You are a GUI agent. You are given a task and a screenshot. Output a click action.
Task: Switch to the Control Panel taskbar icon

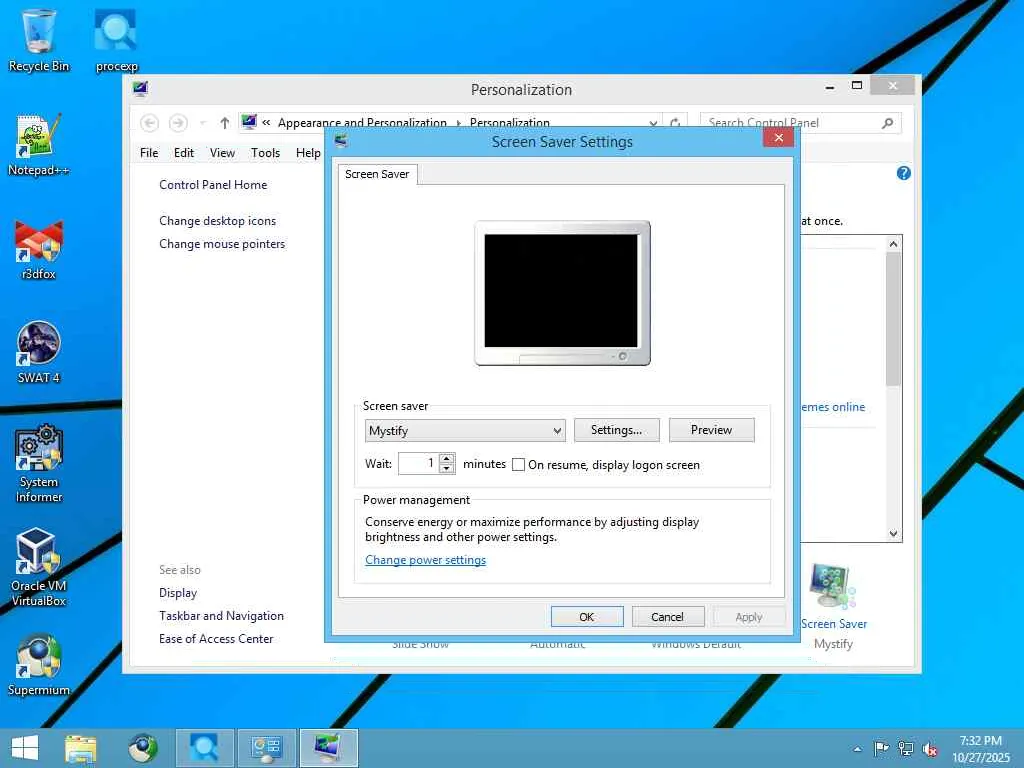[x=266, y=748]
